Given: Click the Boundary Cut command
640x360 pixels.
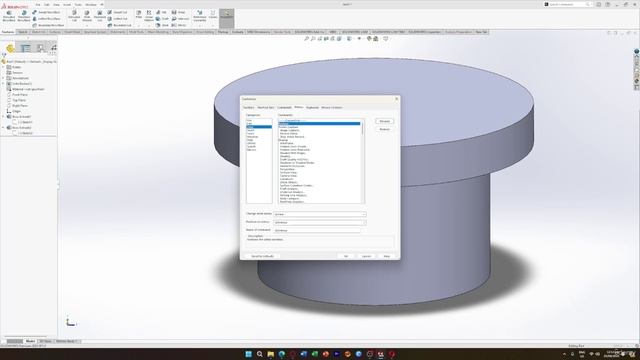Looking at the screenshot, I should click(x=120, y=25).
